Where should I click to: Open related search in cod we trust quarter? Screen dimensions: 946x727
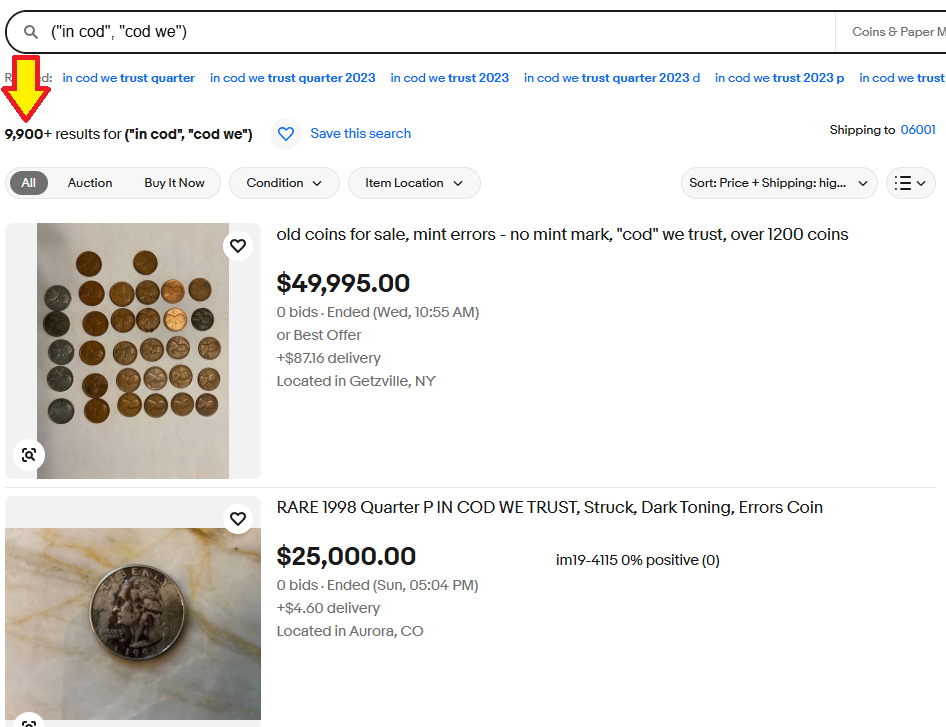pyautogui.click(x=129, y=78)
